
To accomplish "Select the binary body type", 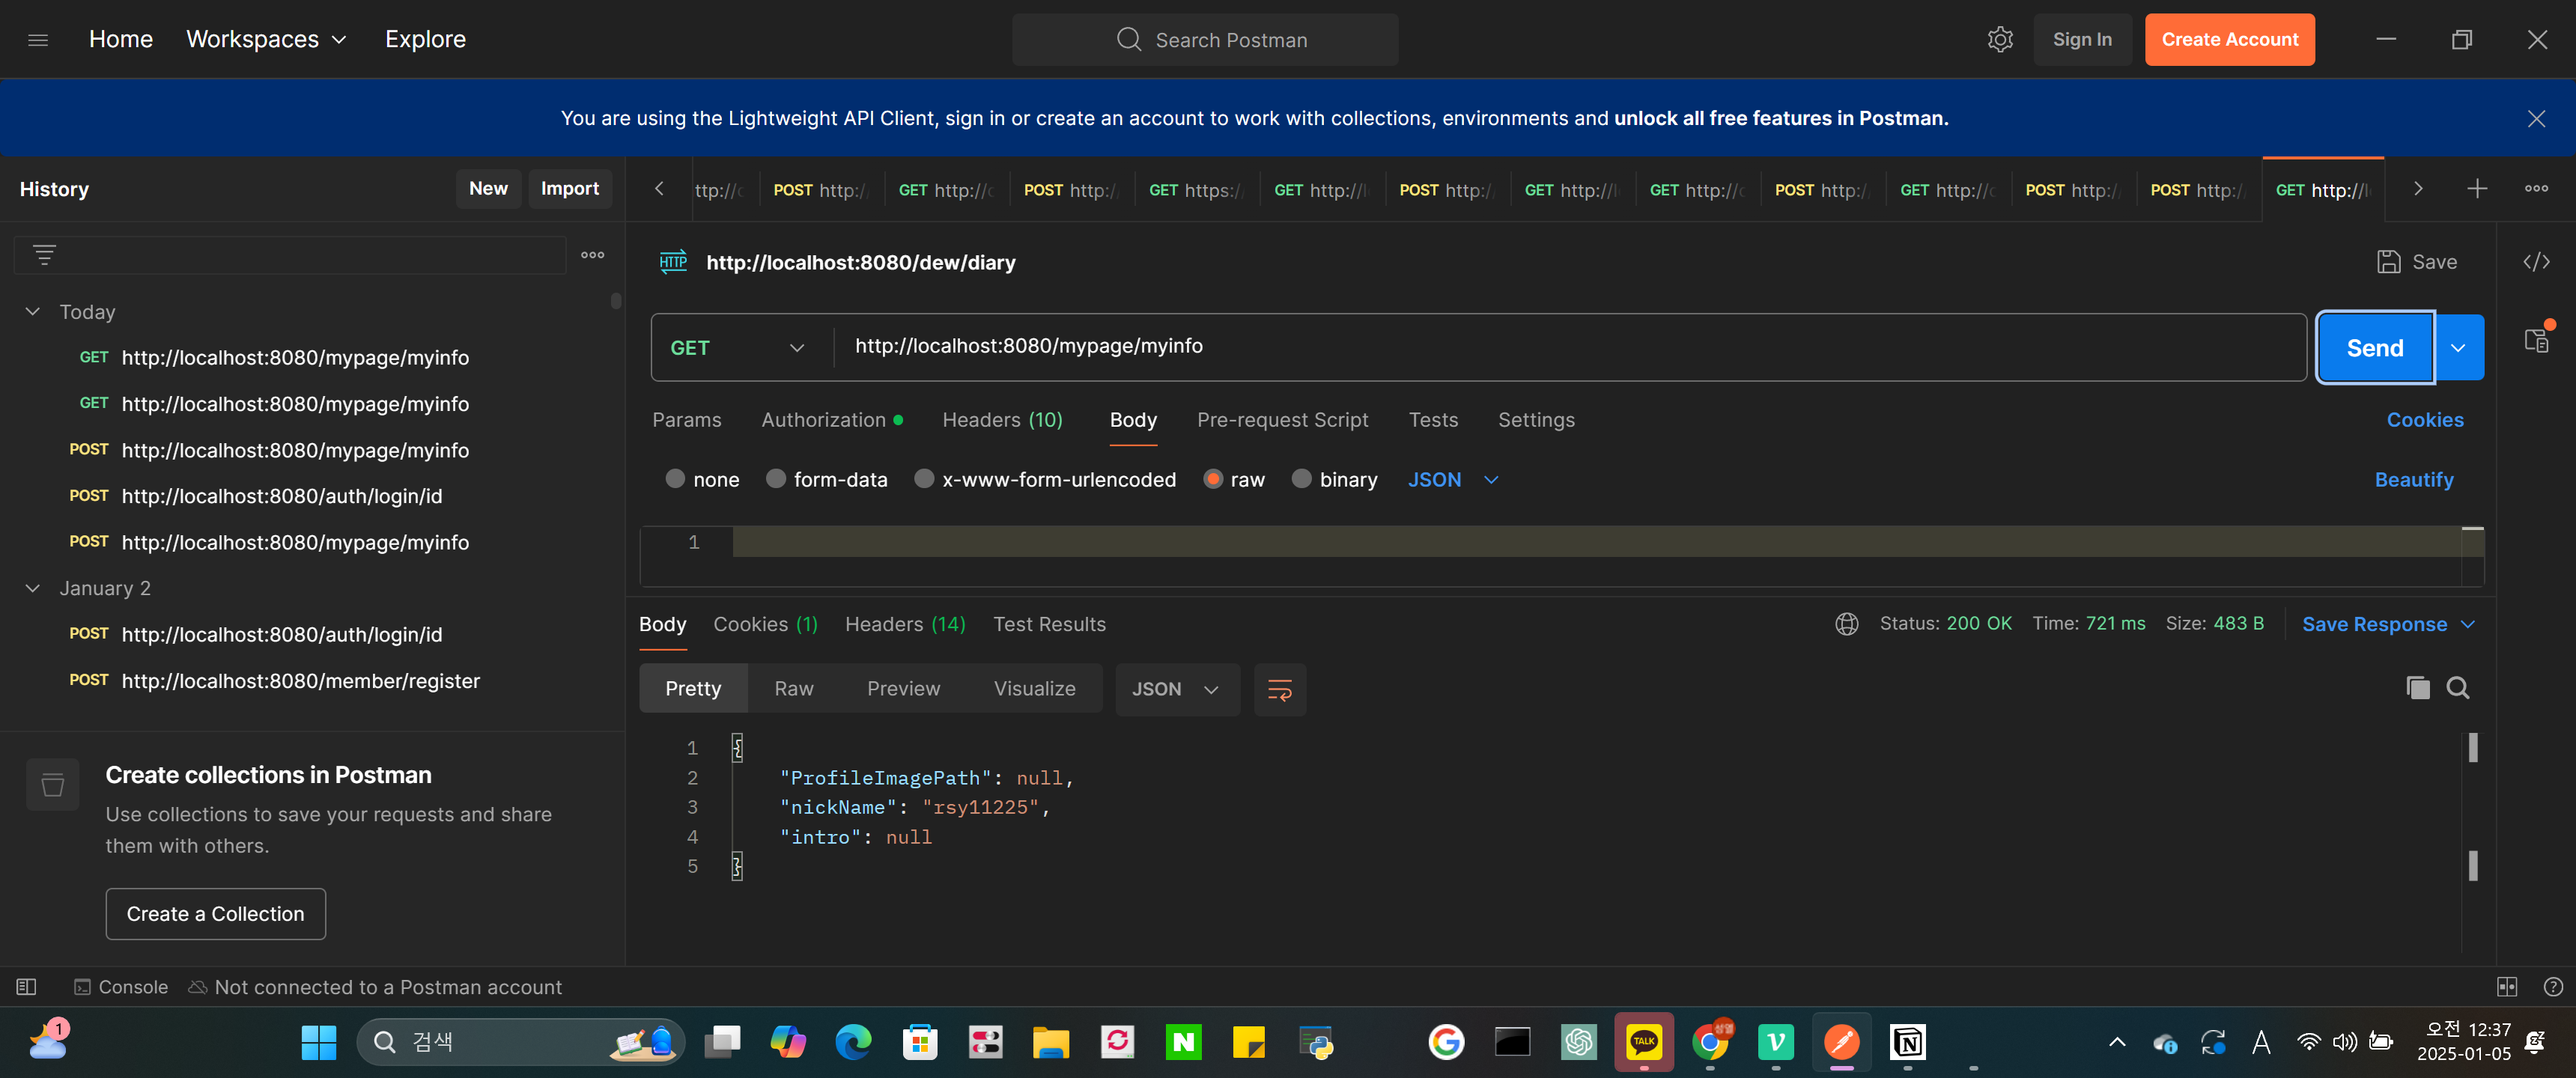I will pyautogui.click(x=1301, y=479).
